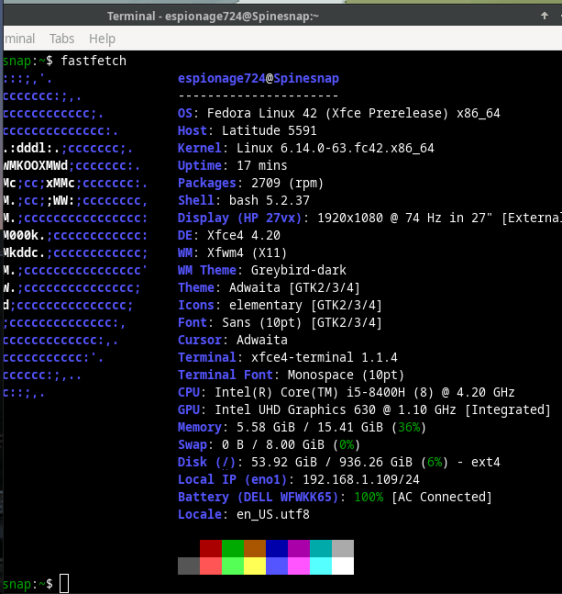
Task: Click the Memory value '5.58 GiB / 15.41 GiB'
Action: (309, 427)
